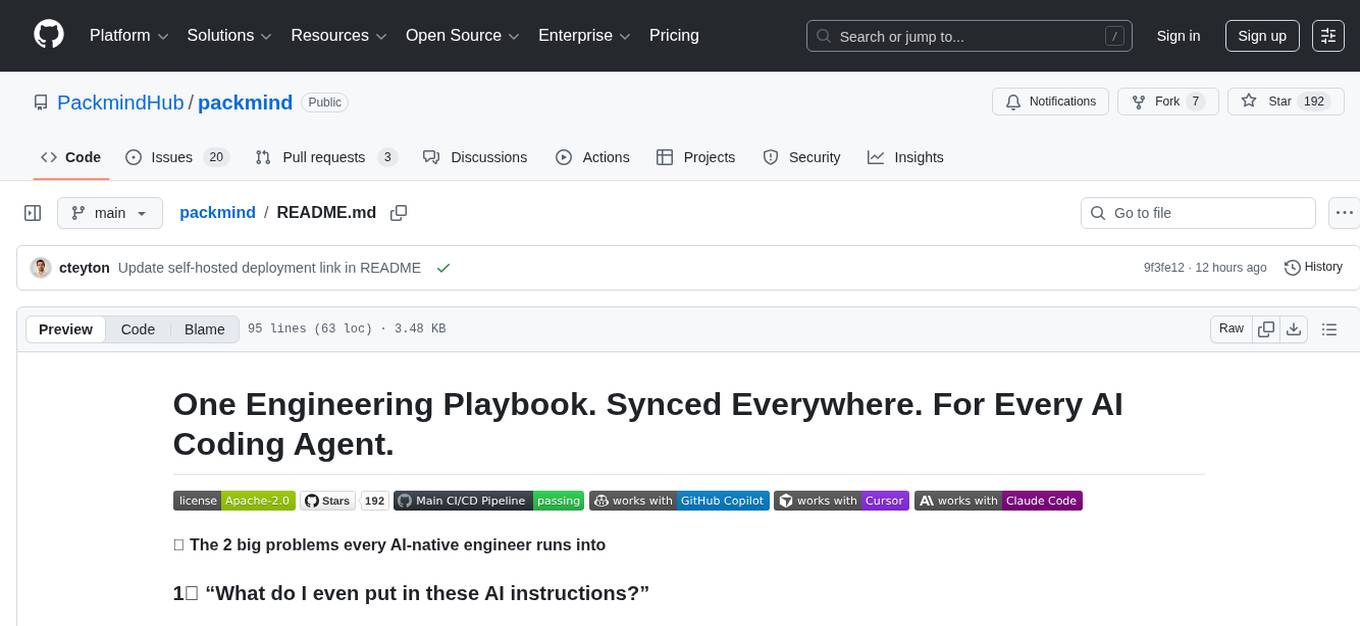Click the verified commit checkmark
The width and height of the screenshot is (1360, 626).
[443, 267]
